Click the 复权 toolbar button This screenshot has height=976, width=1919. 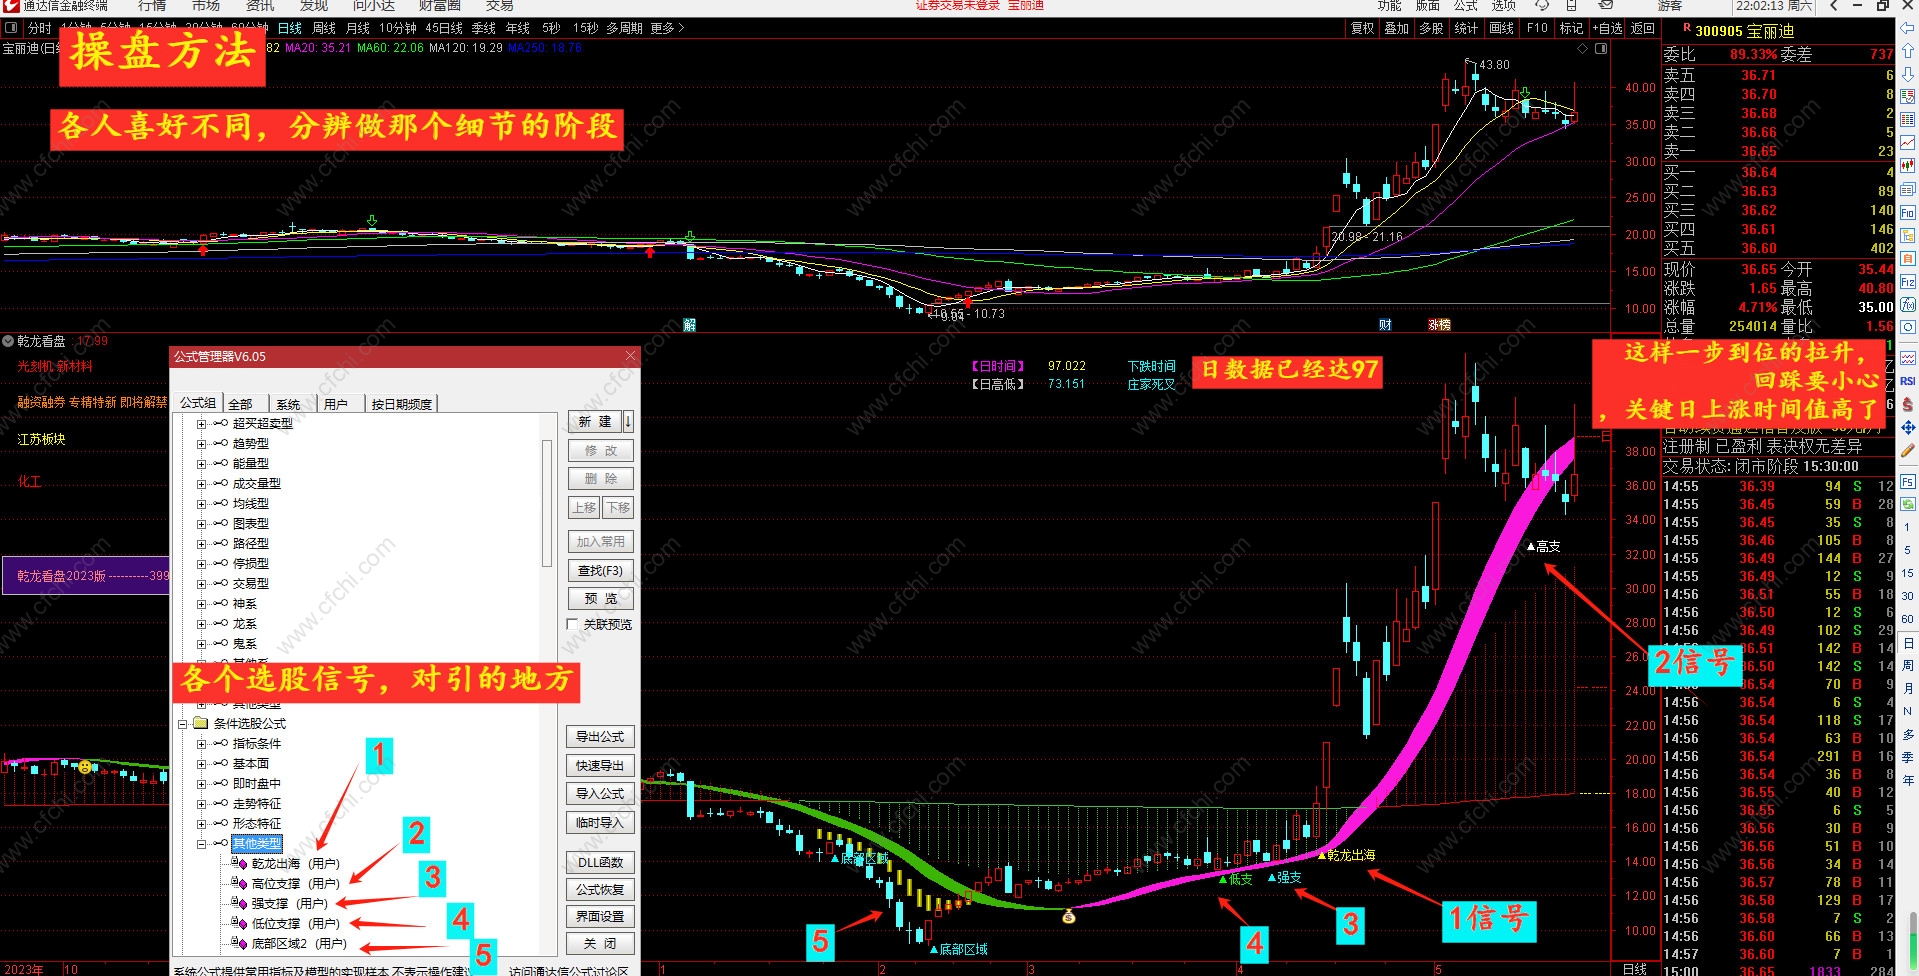click(1362, 28)
